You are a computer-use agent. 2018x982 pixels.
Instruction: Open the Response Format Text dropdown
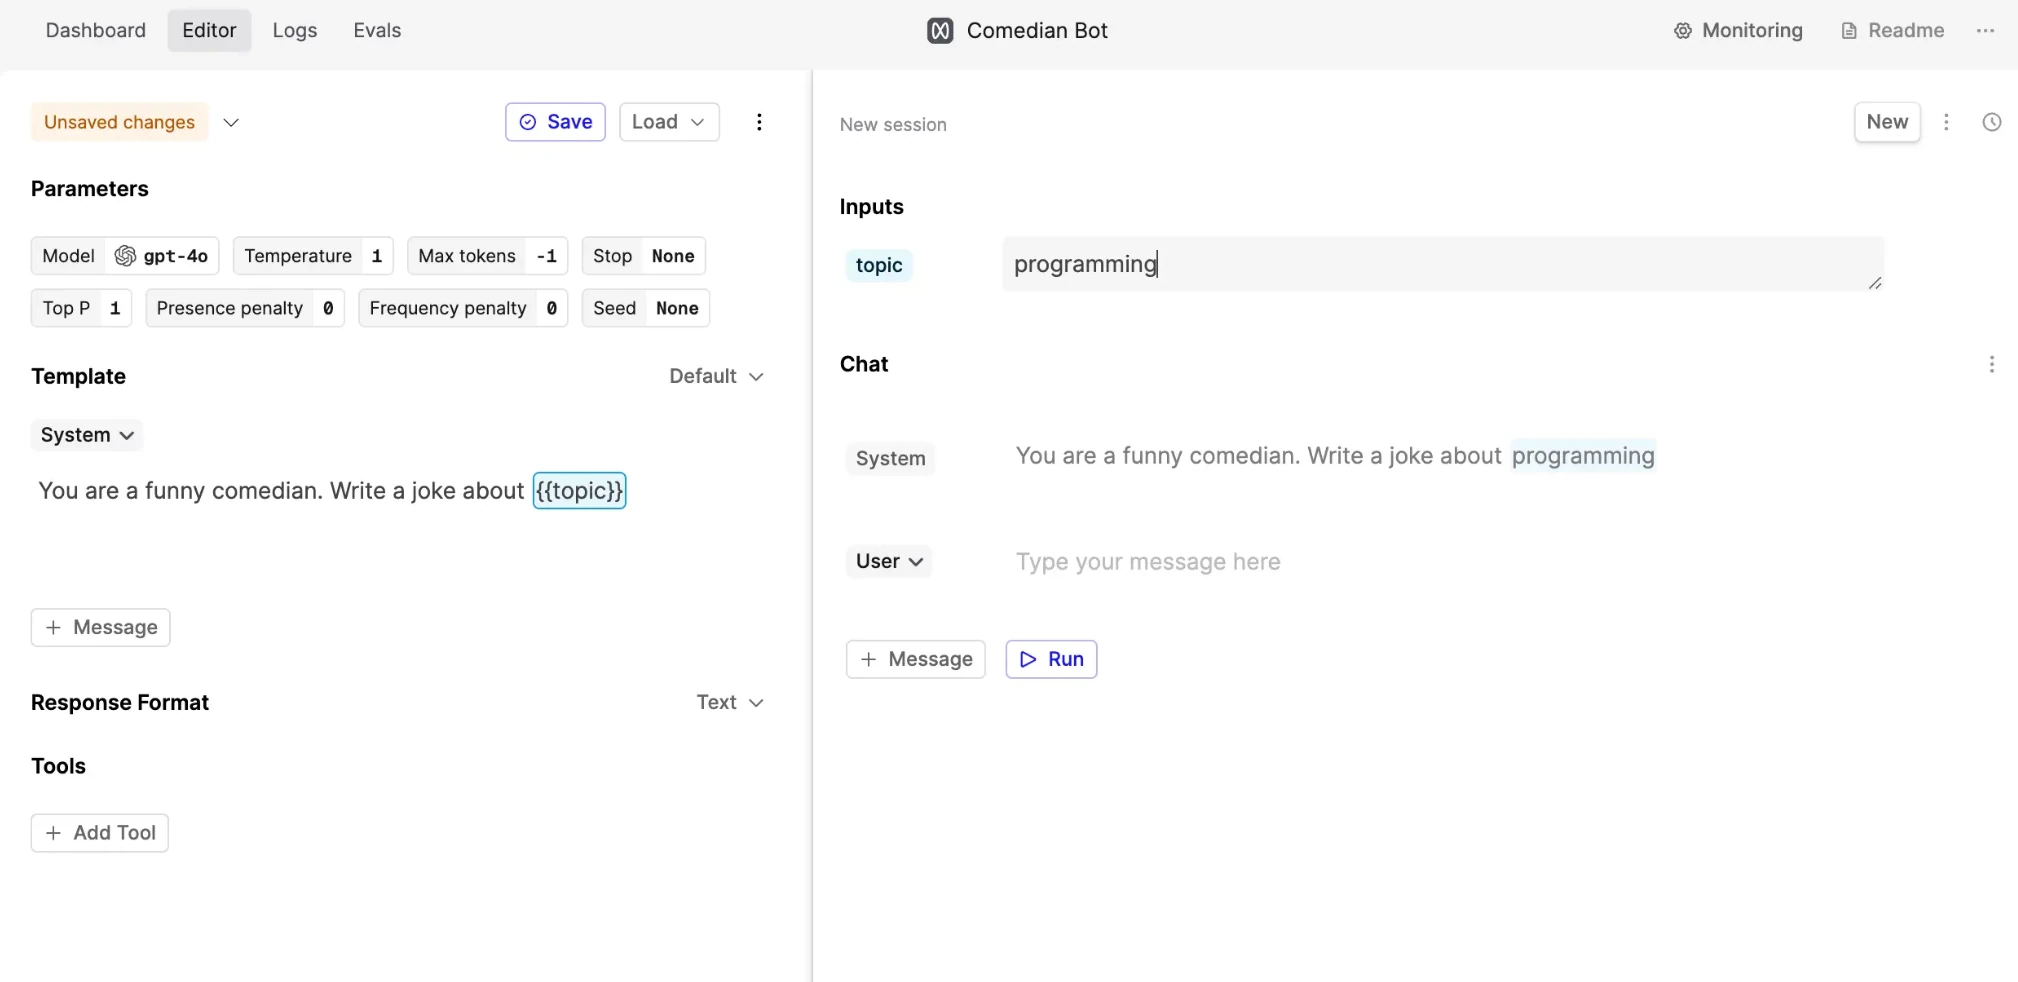point(730,703)
